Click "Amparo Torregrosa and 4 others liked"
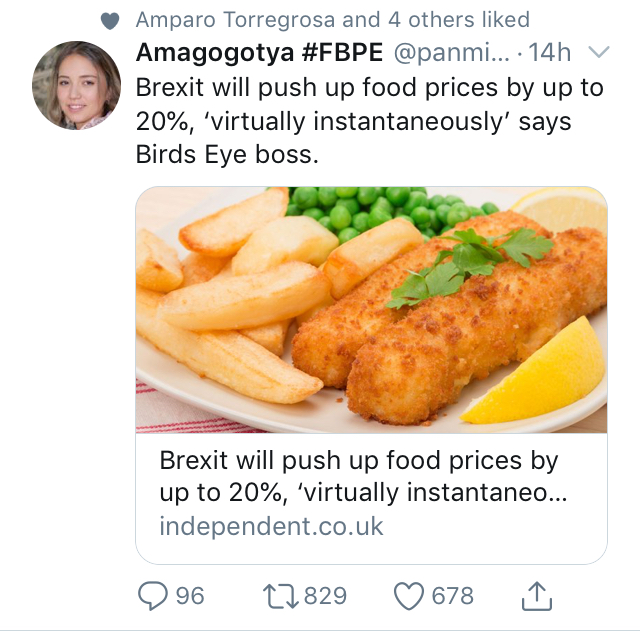Screen dimensions: 640x634 click(x=332, y=20)
